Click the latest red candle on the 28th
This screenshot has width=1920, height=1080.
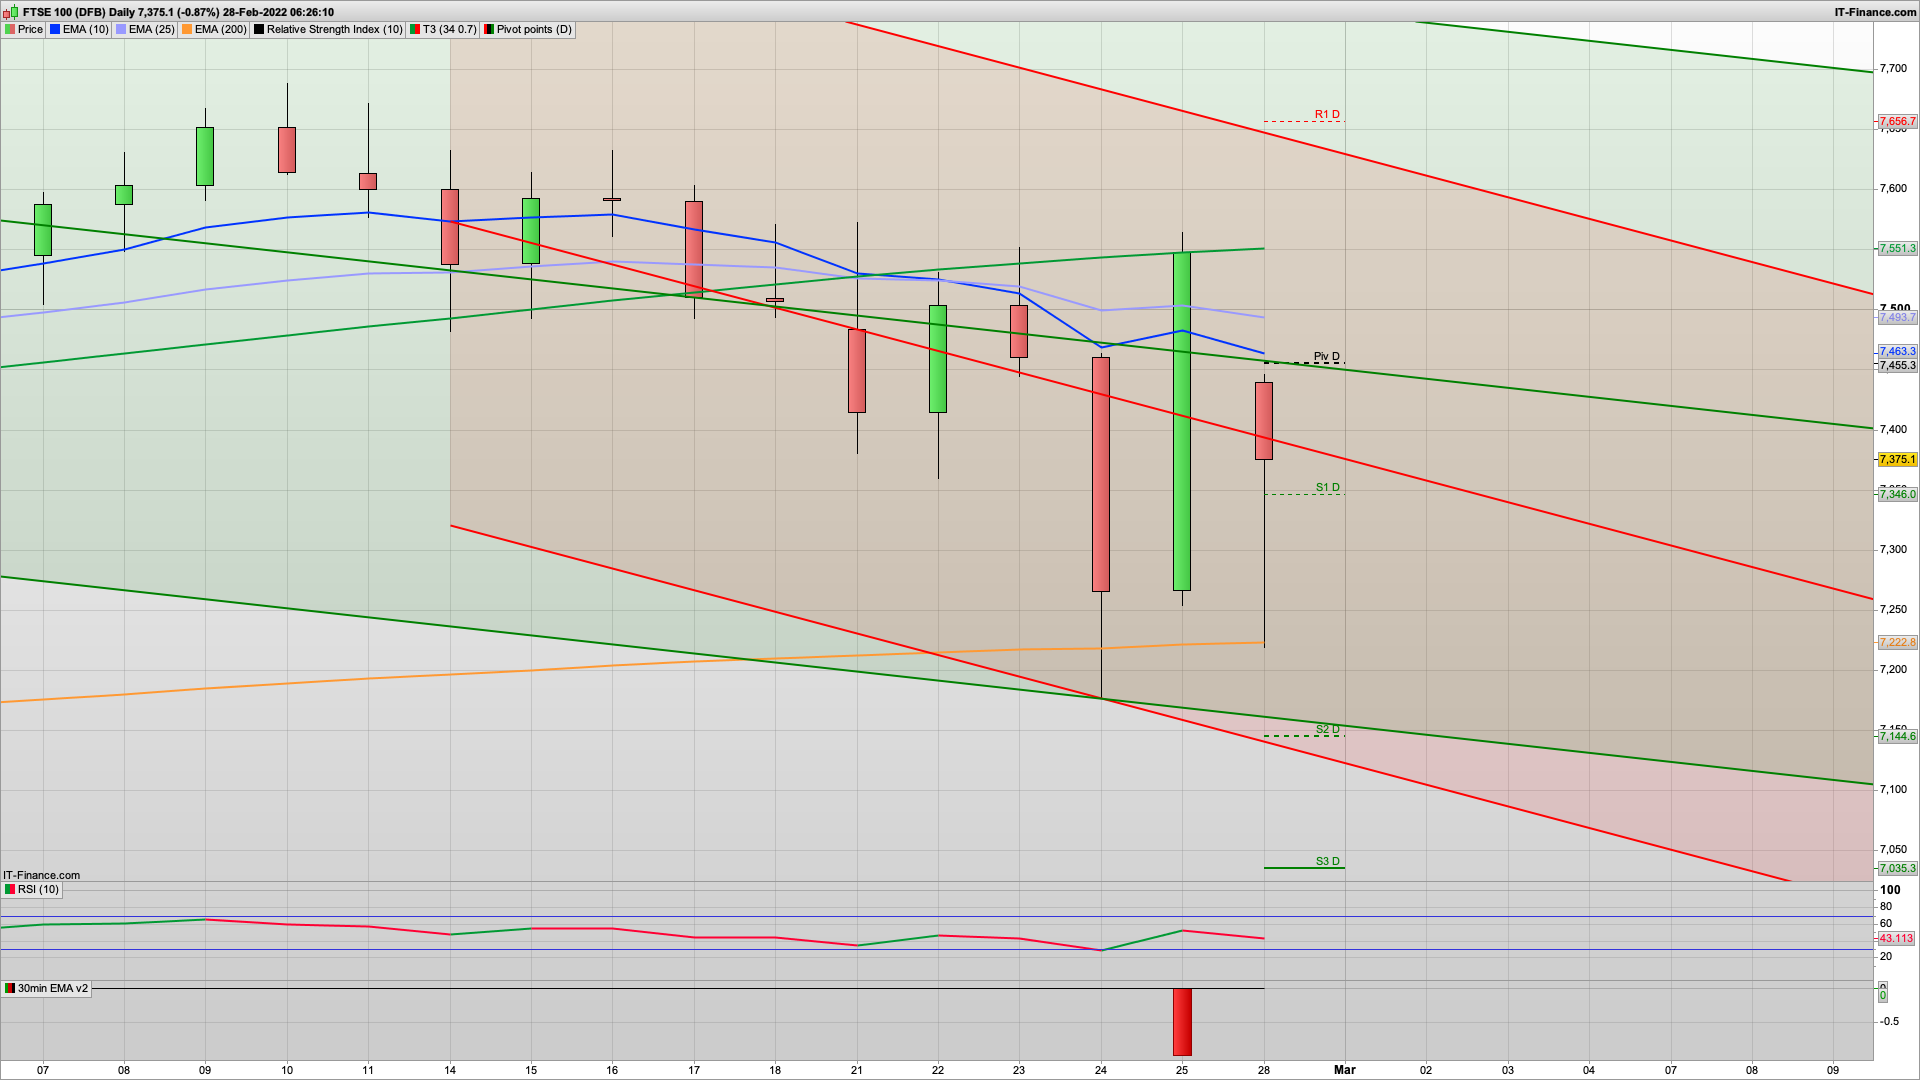[x=1264, y=421]
